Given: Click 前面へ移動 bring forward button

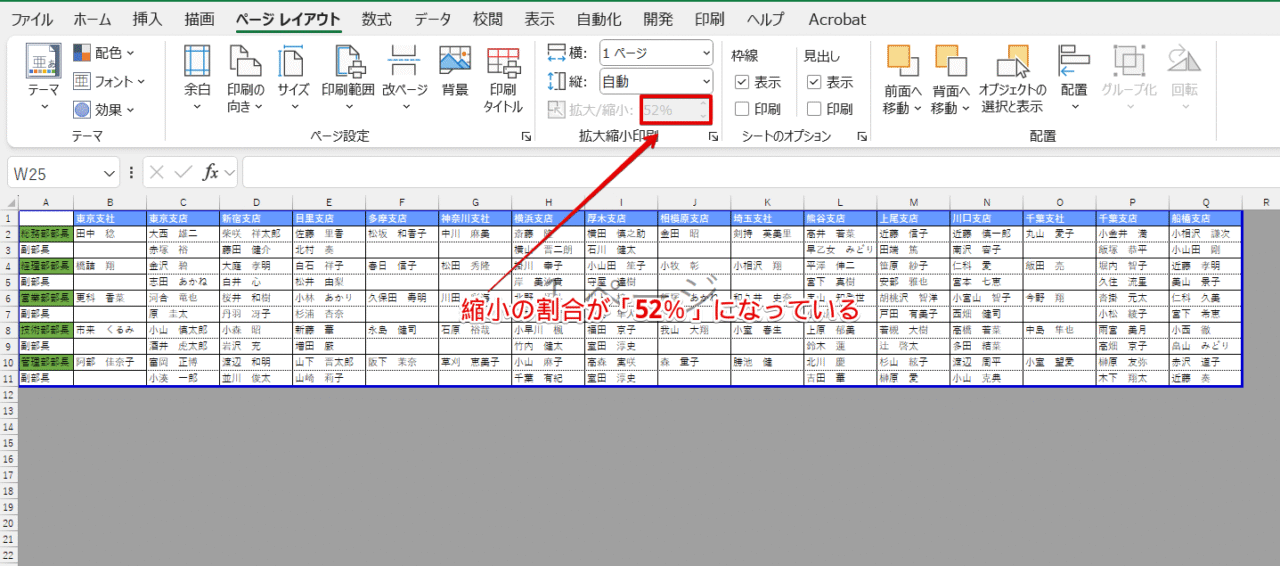Looking at the screenshot, I should [903, 78].
